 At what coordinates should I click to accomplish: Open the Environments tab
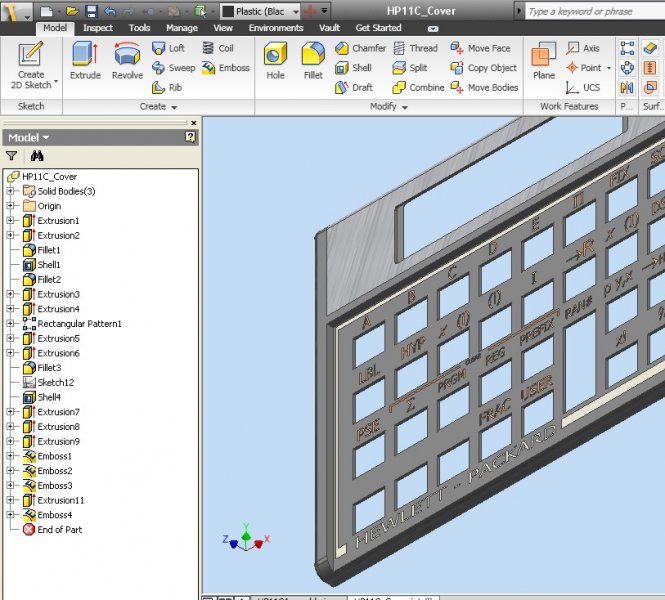[x=276, y=28]
